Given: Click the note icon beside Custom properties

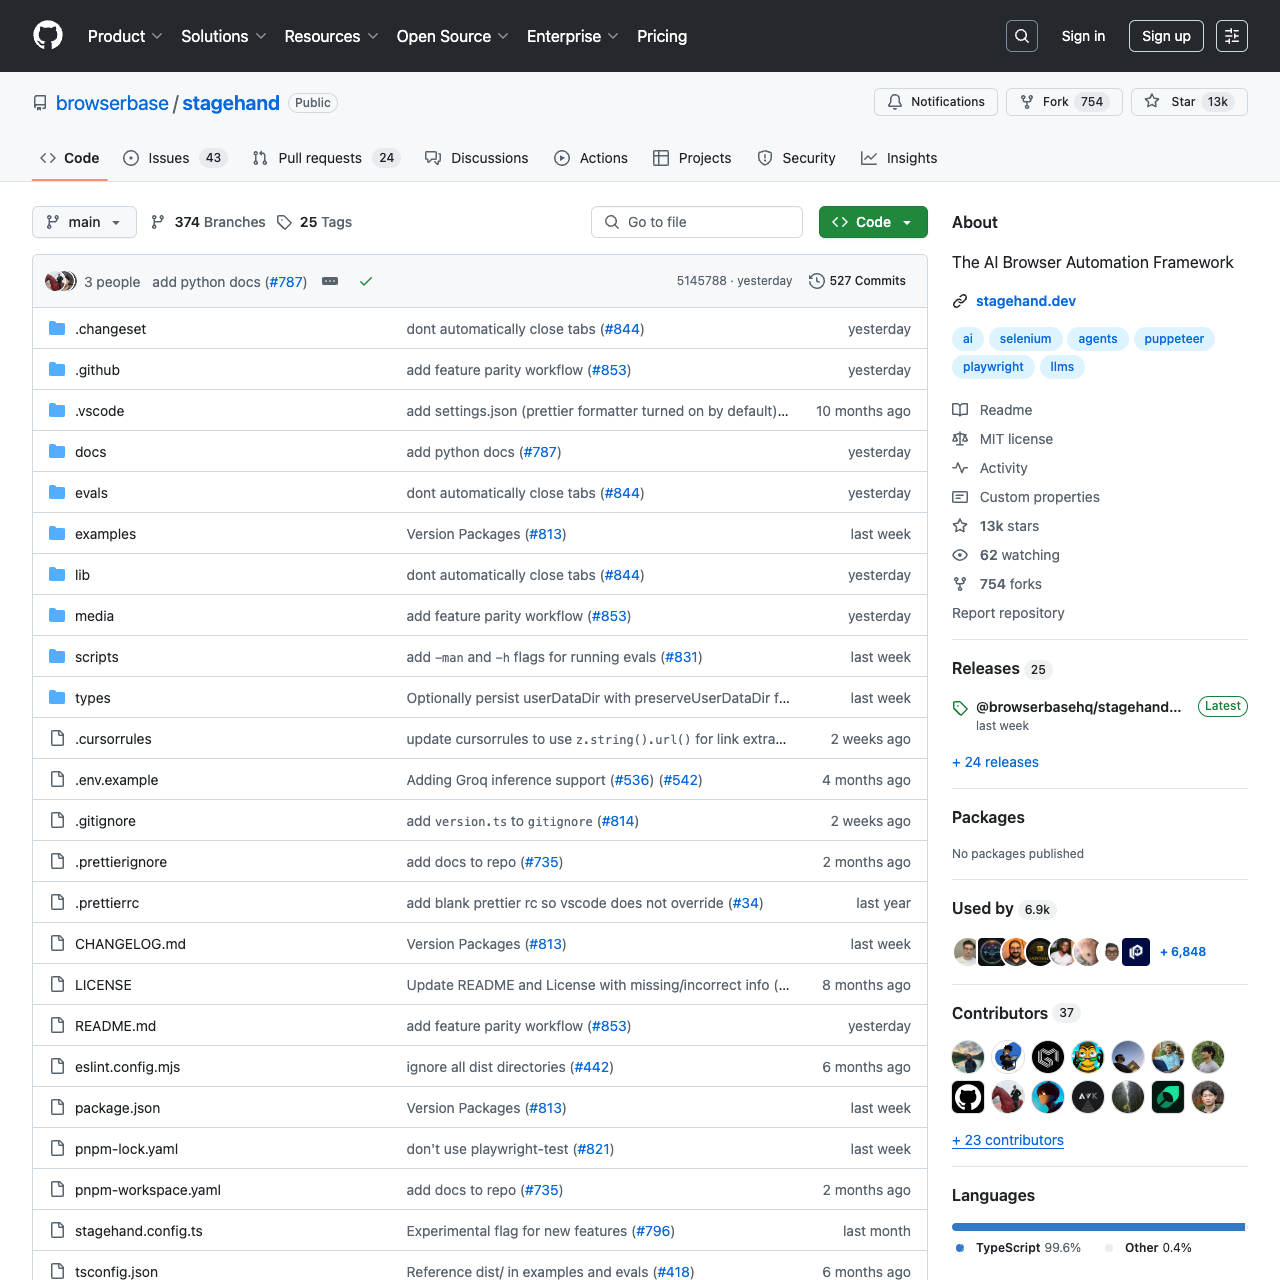Looking at the screenshot, I should (x=960, y=497).
